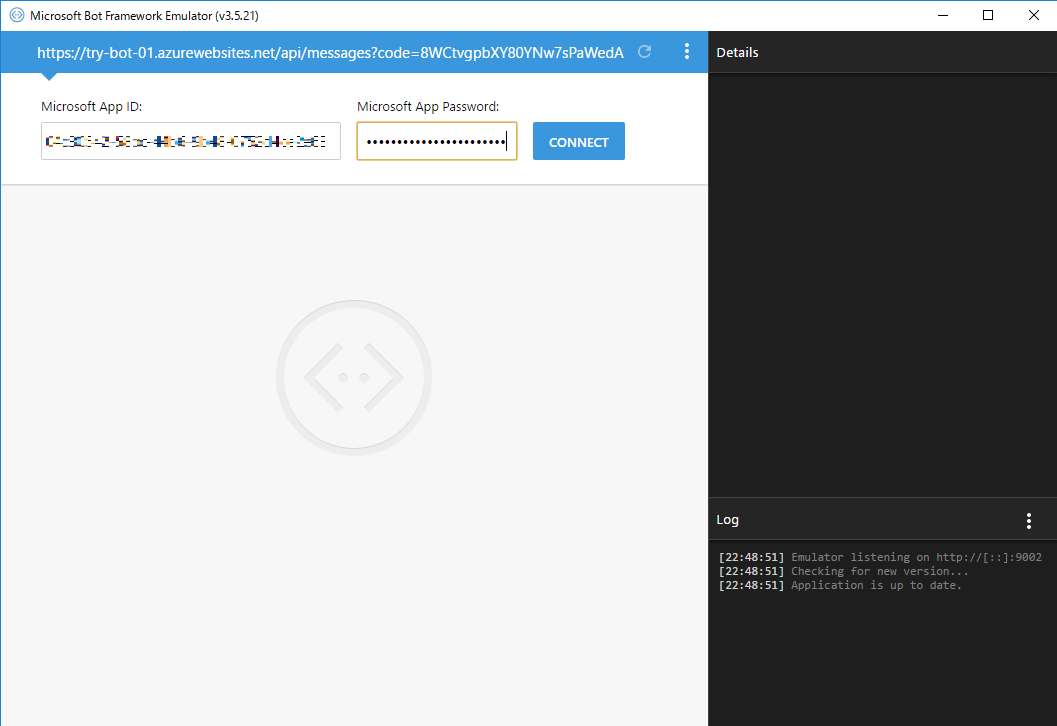Focus the Microsoft App ID field
The width and height of the screenshot is (1057, 726).
click(190, 141)
